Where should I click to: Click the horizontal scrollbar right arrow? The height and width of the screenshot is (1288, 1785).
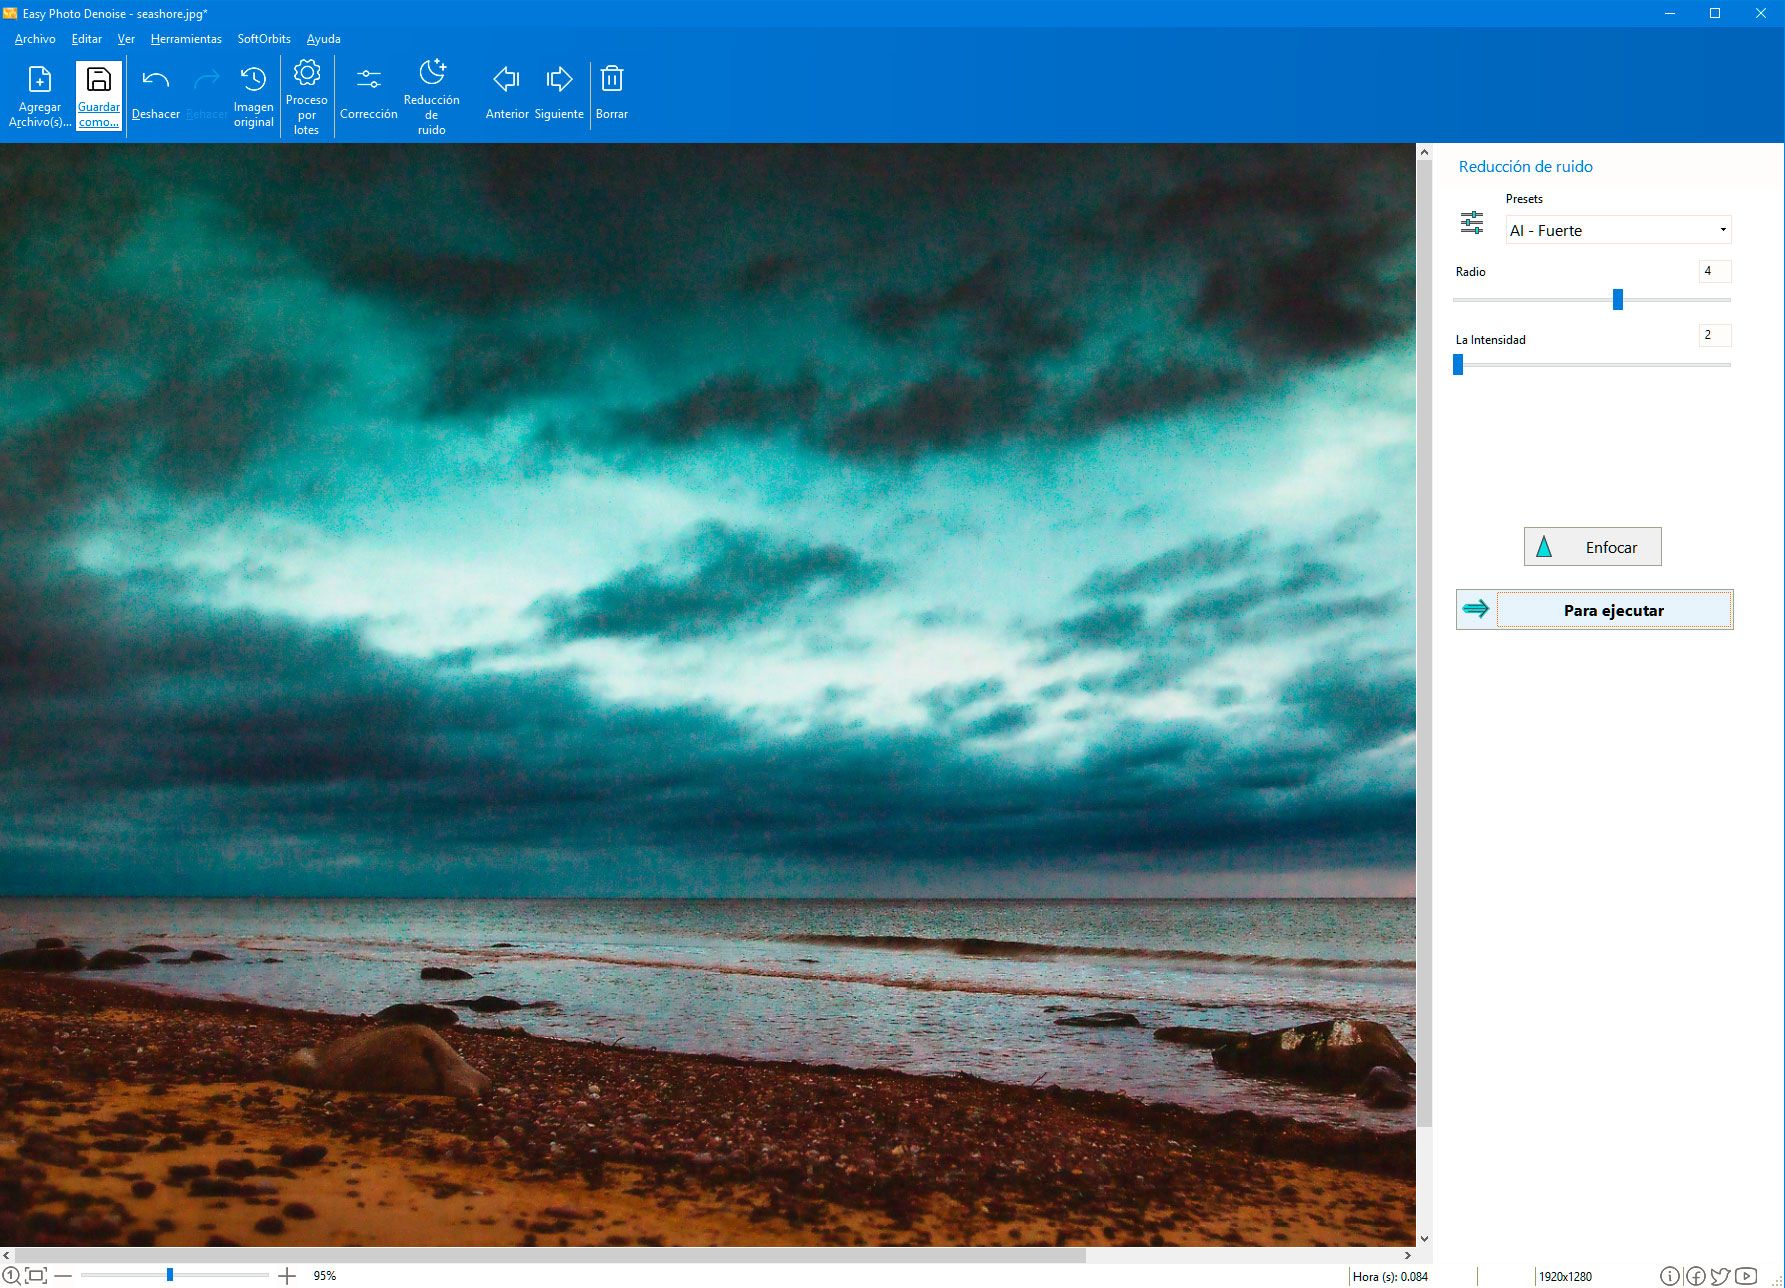(1408, 1255)
